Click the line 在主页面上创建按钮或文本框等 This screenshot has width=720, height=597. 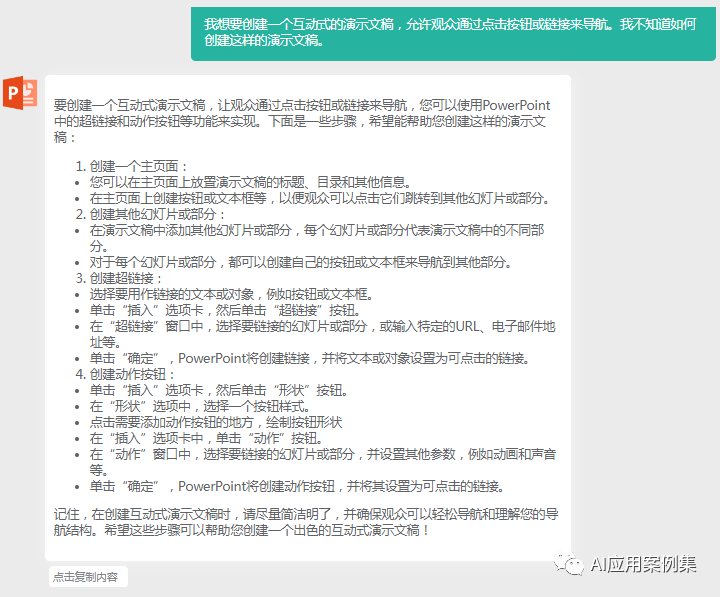point(320,198)
